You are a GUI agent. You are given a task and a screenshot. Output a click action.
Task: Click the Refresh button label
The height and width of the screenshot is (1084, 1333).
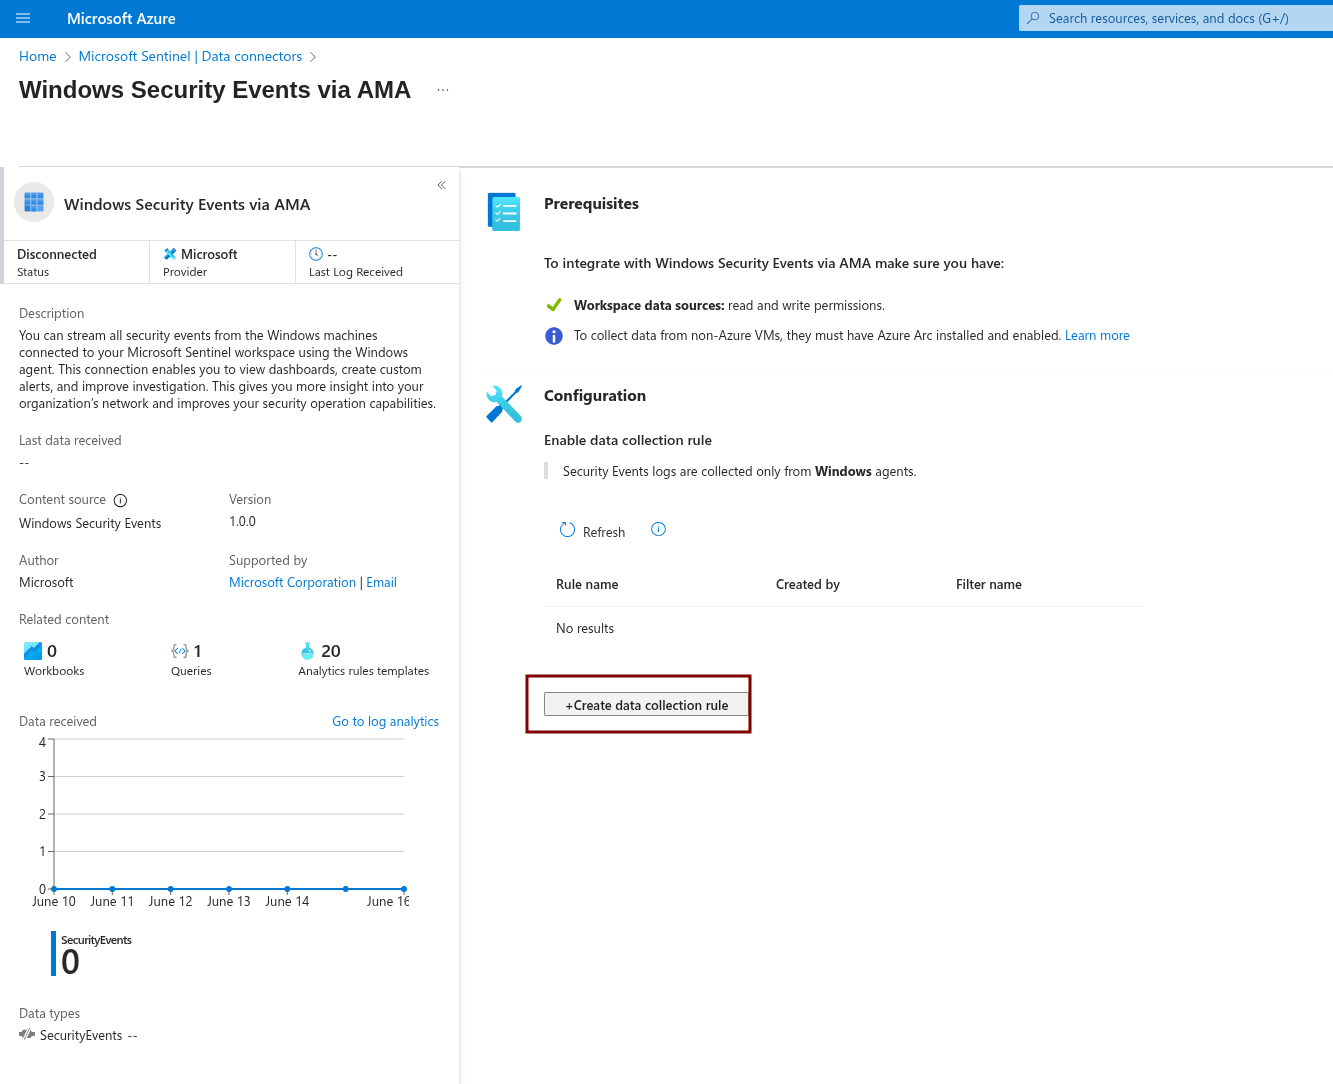click(x=604, y=532)
